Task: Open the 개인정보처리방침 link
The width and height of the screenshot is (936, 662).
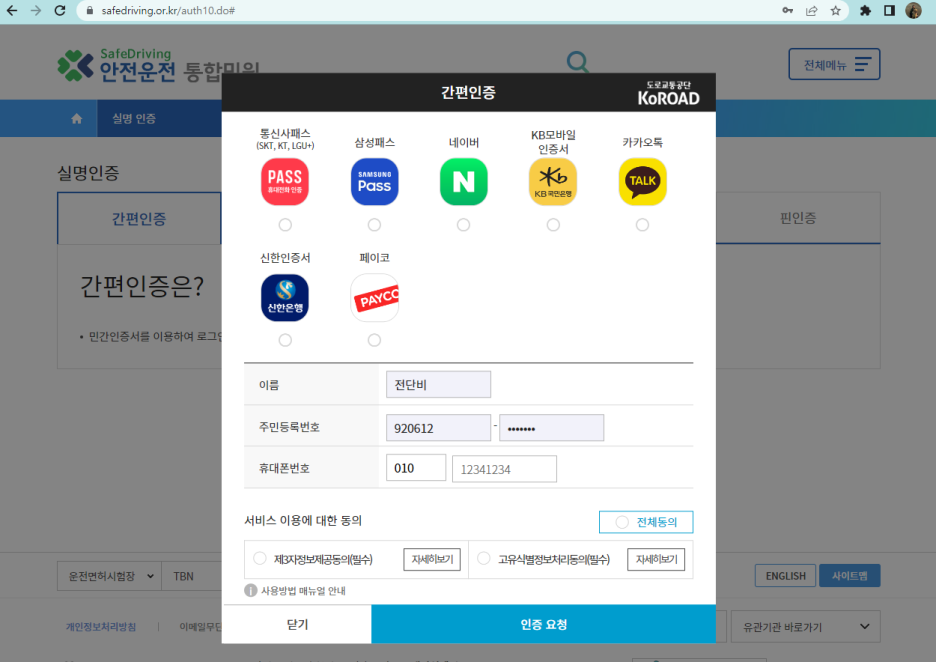Action: point(101,627)
